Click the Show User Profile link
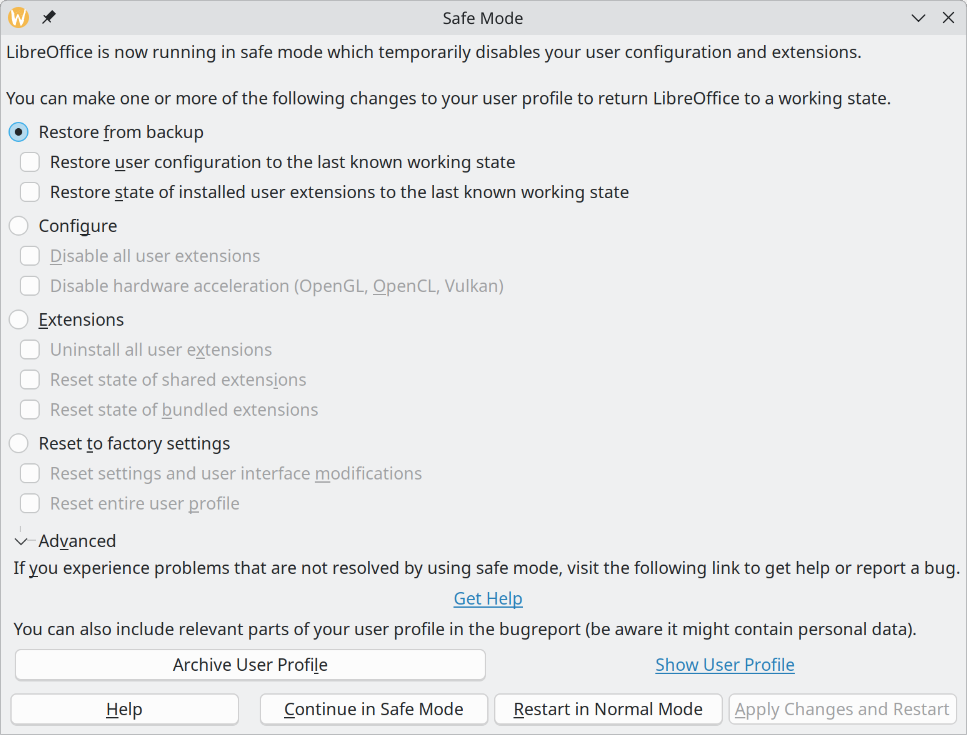 (x=725, y=665)
